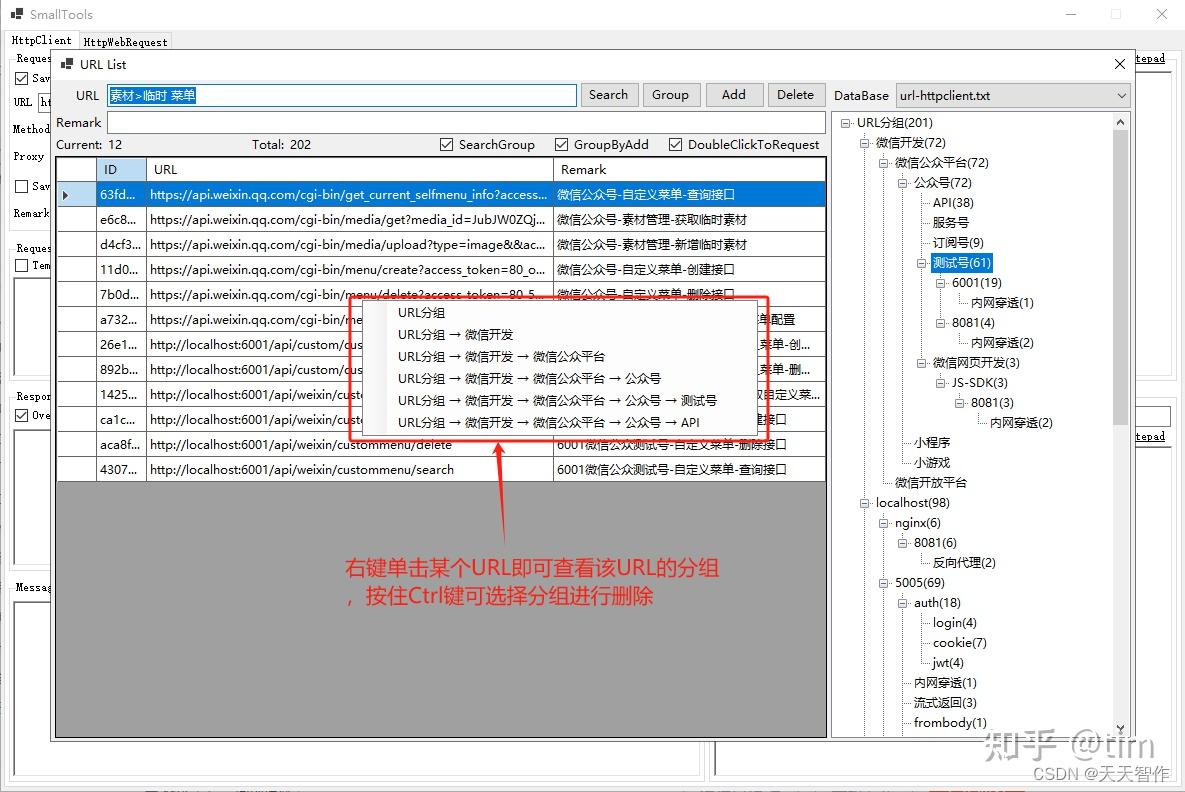Close the URL List dialog
1185x792 pixels.
point(1119,64)
